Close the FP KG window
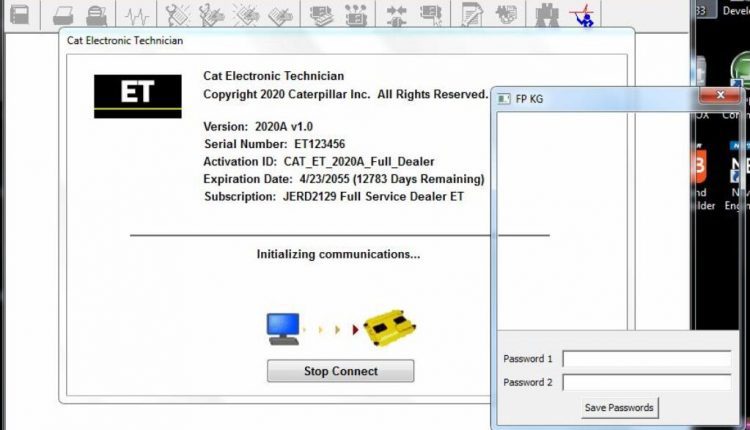This screenshot has height=430, width=750. point(720,95)
